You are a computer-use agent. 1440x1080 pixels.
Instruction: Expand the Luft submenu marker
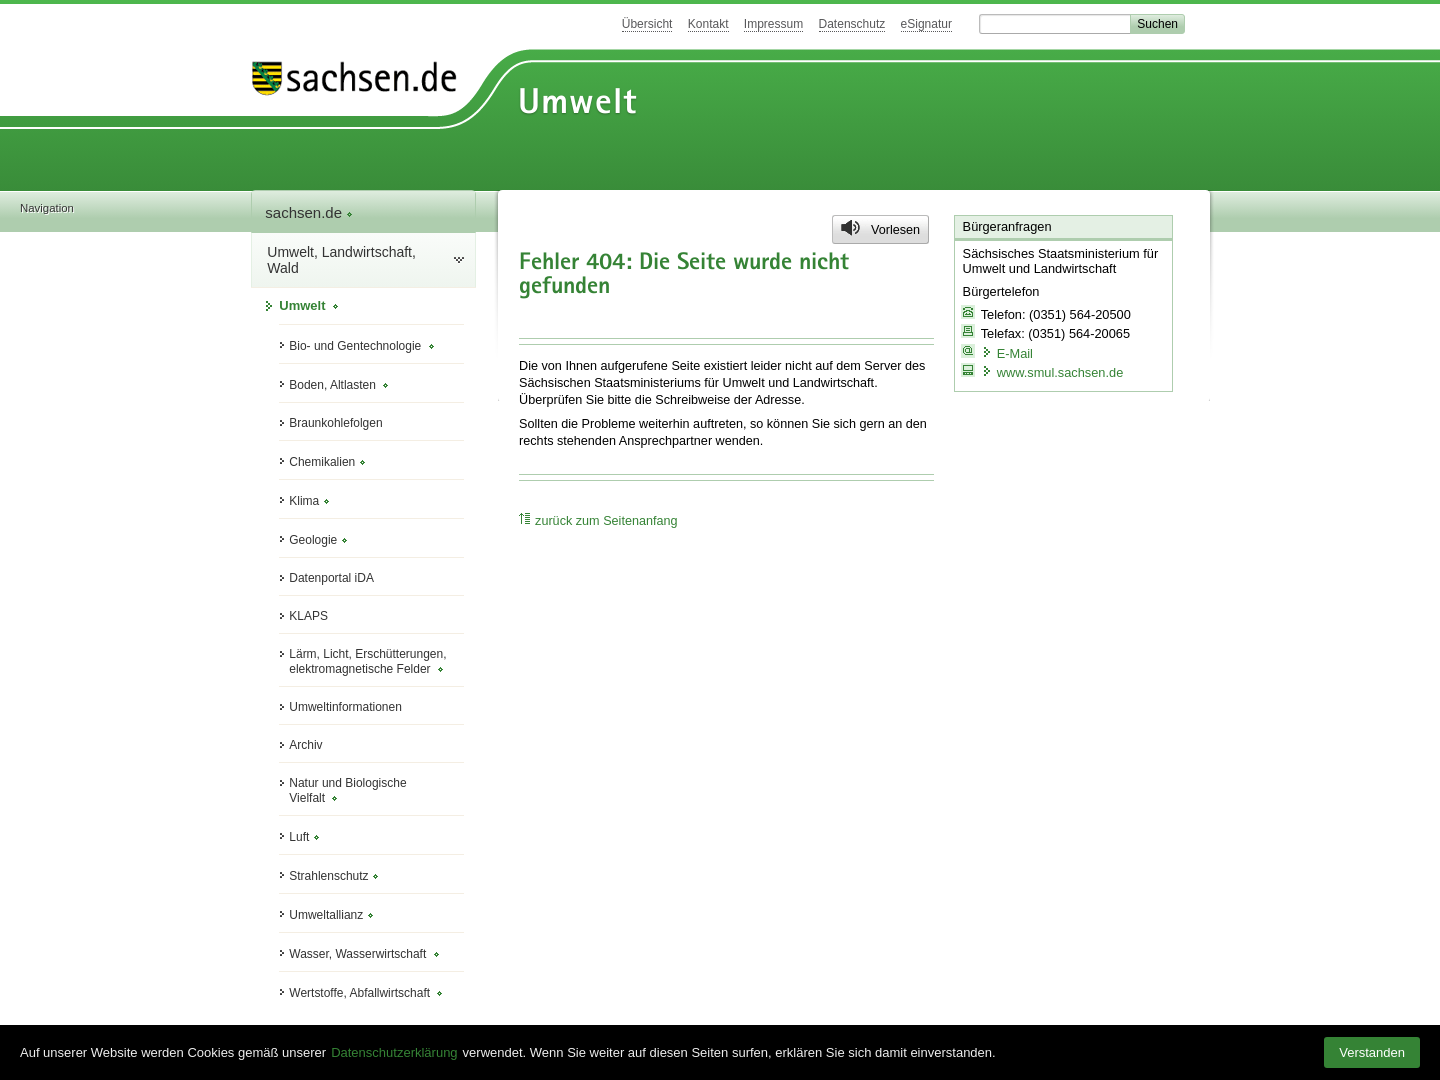coord(316,838)
